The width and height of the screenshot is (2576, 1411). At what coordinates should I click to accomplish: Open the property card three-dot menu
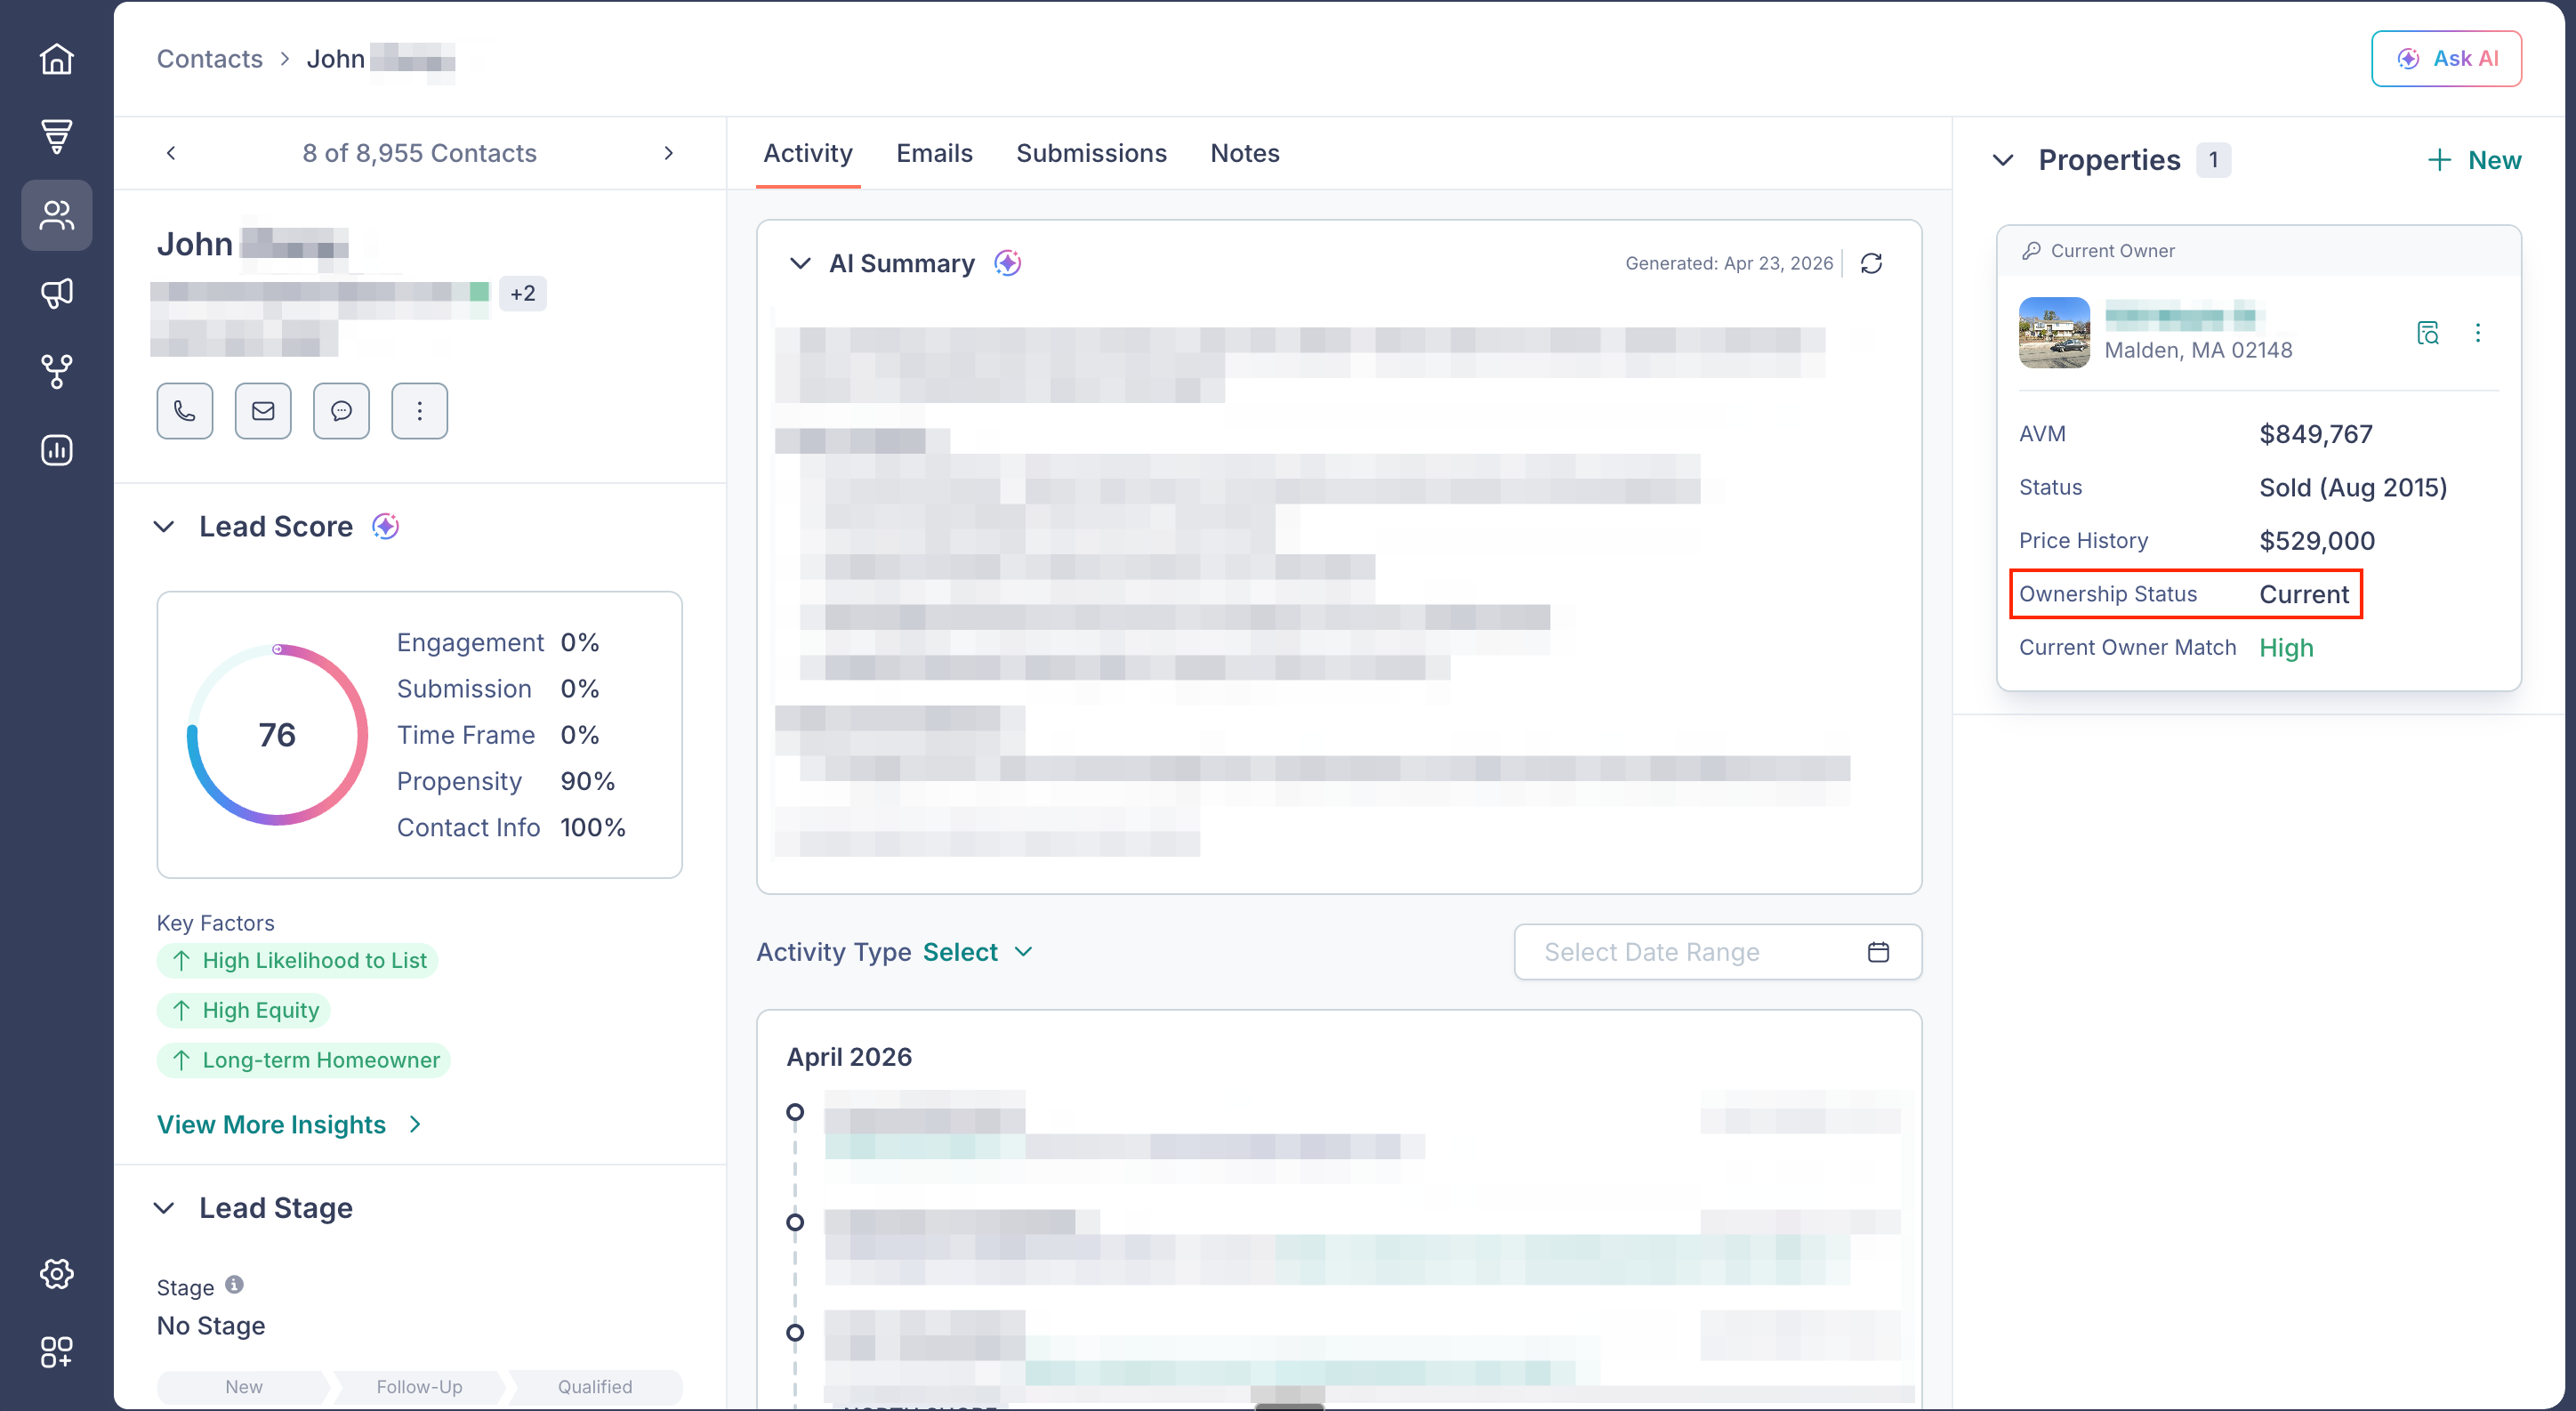(x=2478, y=333)
